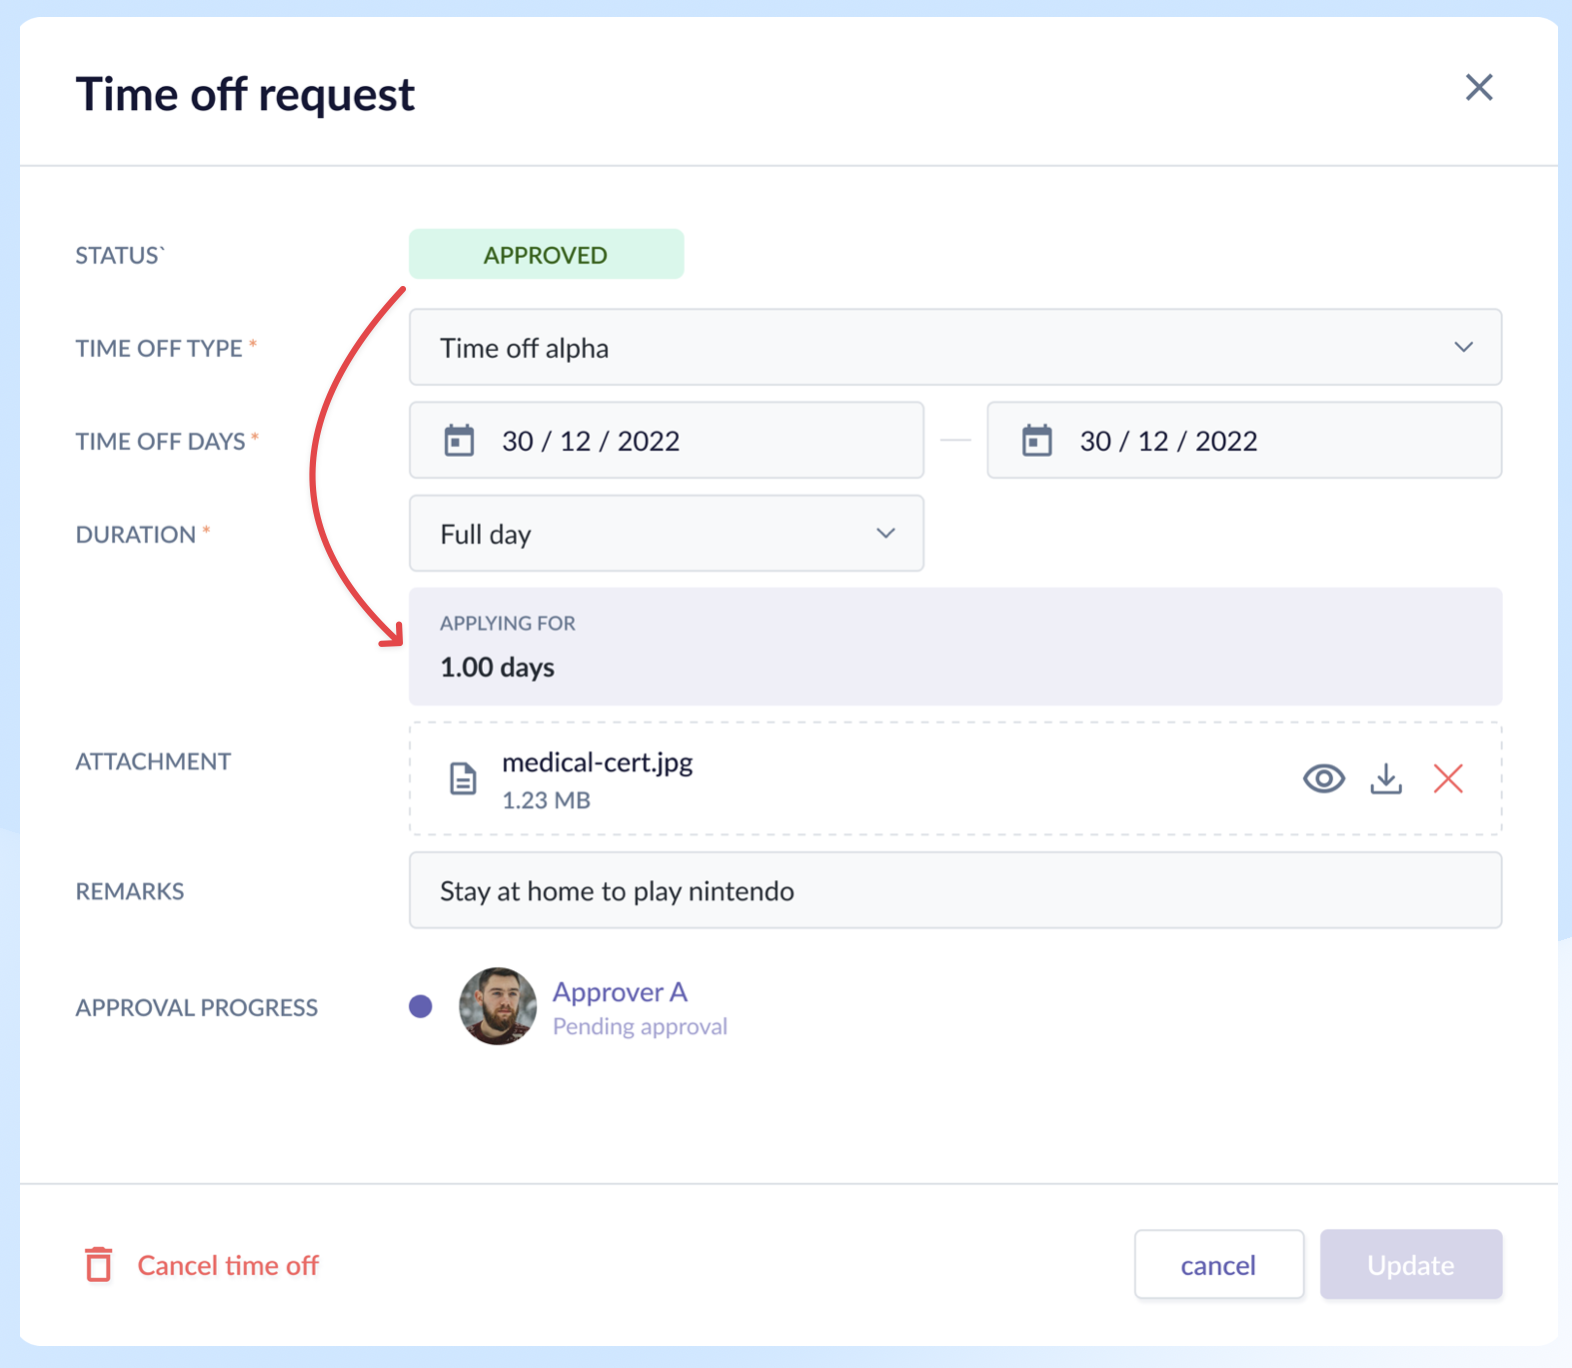Screen dimensions: 1572x1368
Task: Remove attachment using the red X
Action: click(1448, 778)
